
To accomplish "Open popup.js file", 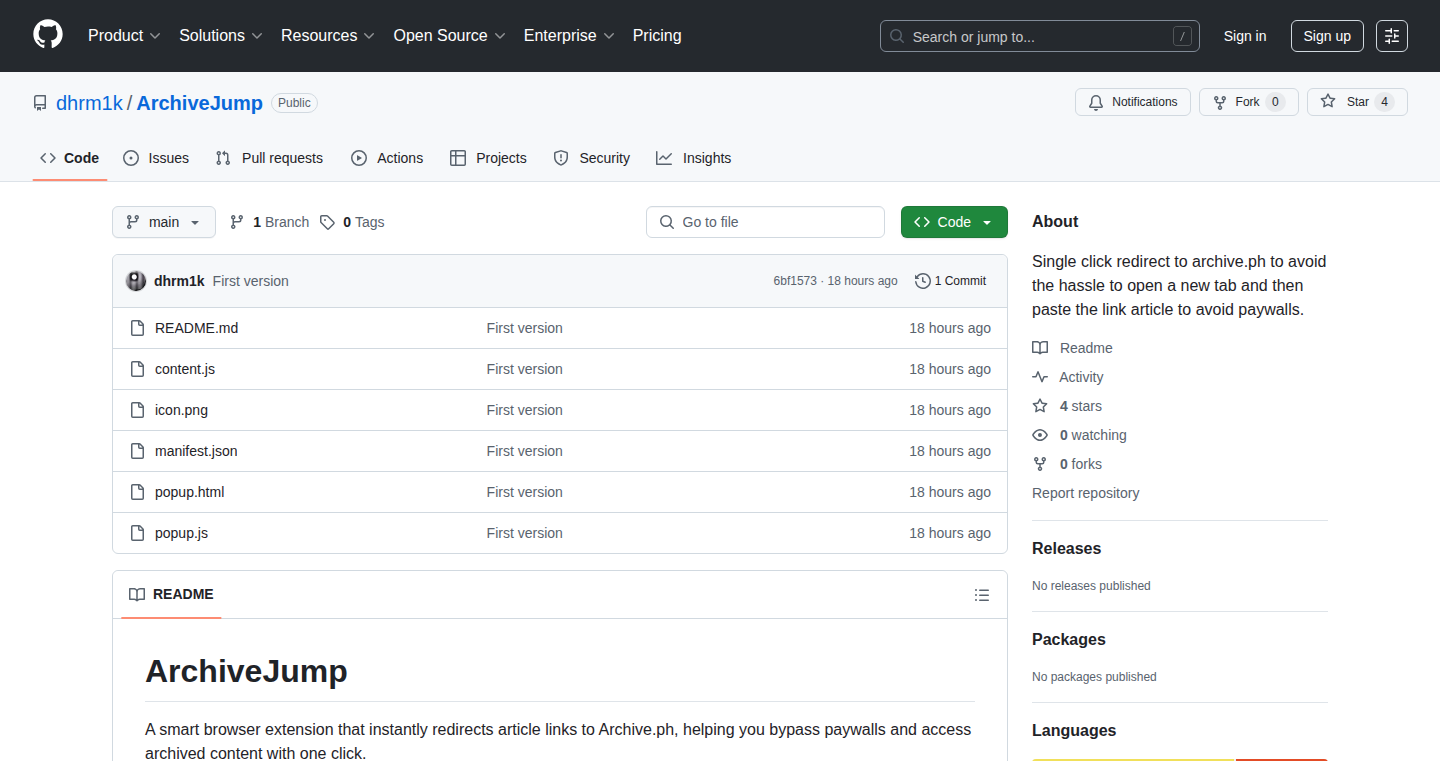I will 181,533.
